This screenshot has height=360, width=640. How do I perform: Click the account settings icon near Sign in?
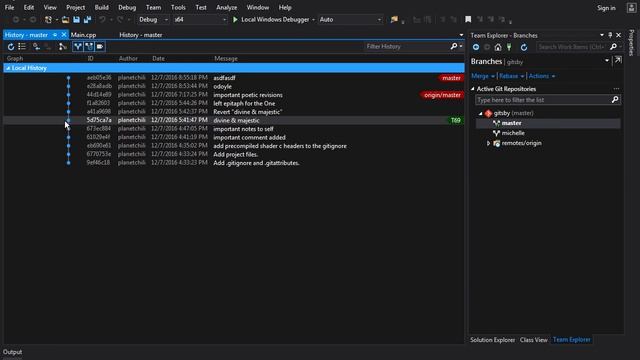[x=631, y=8]
